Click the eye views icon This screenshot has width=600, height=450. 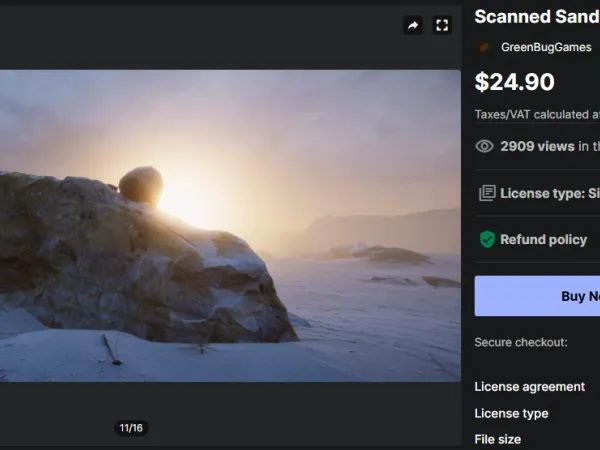(x=484, y=146)
